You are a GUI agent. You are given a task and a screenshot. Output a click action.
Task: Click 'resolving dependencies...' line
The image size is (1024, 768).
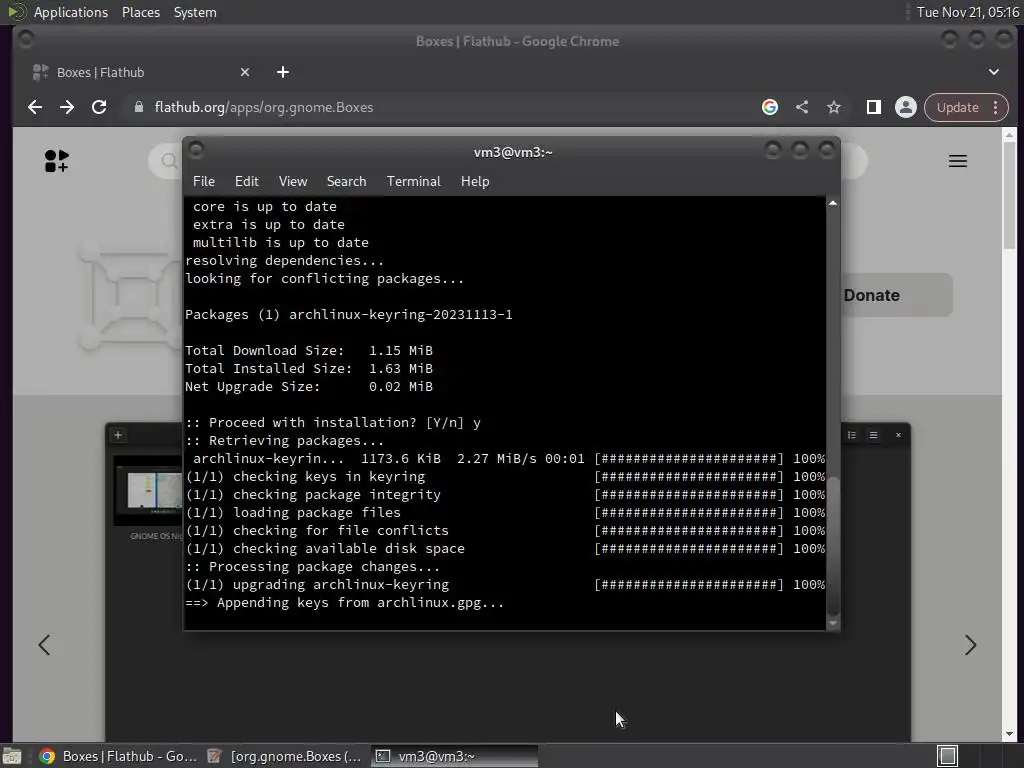point(285,261)
